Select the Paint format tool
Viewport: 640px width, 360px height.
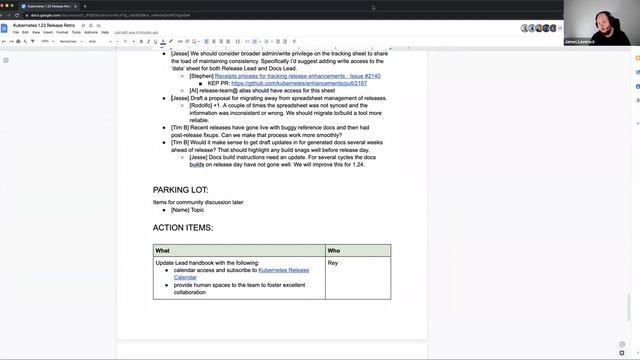(33, 42)
